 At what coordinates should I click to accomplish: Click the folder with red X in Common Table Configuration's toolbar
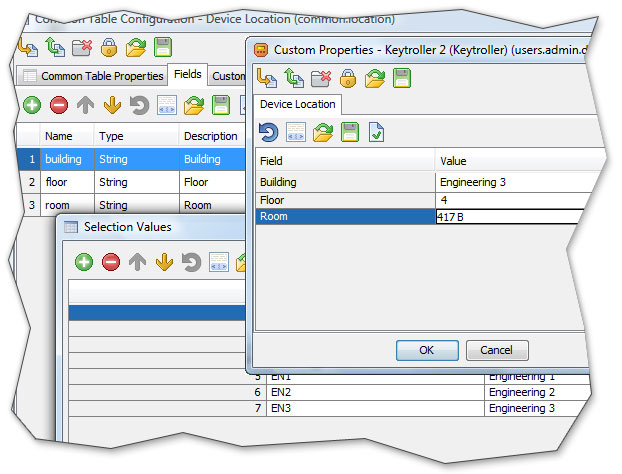(82, 48)
